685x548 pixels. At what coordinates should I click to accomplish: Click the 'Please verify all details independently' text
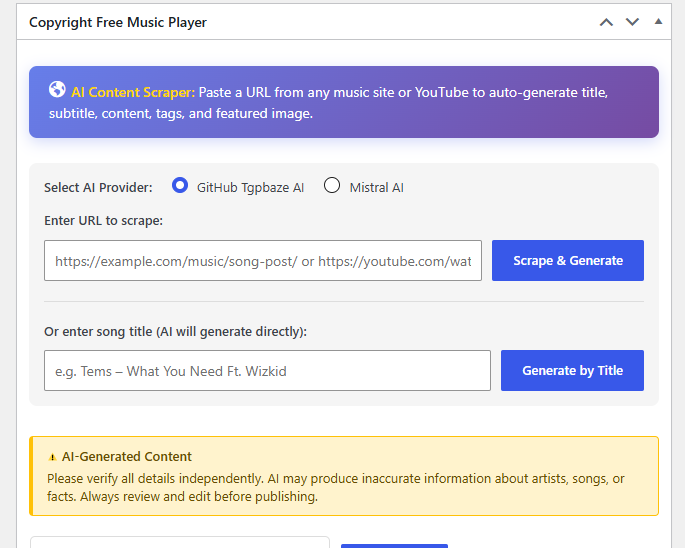[155, 479]
